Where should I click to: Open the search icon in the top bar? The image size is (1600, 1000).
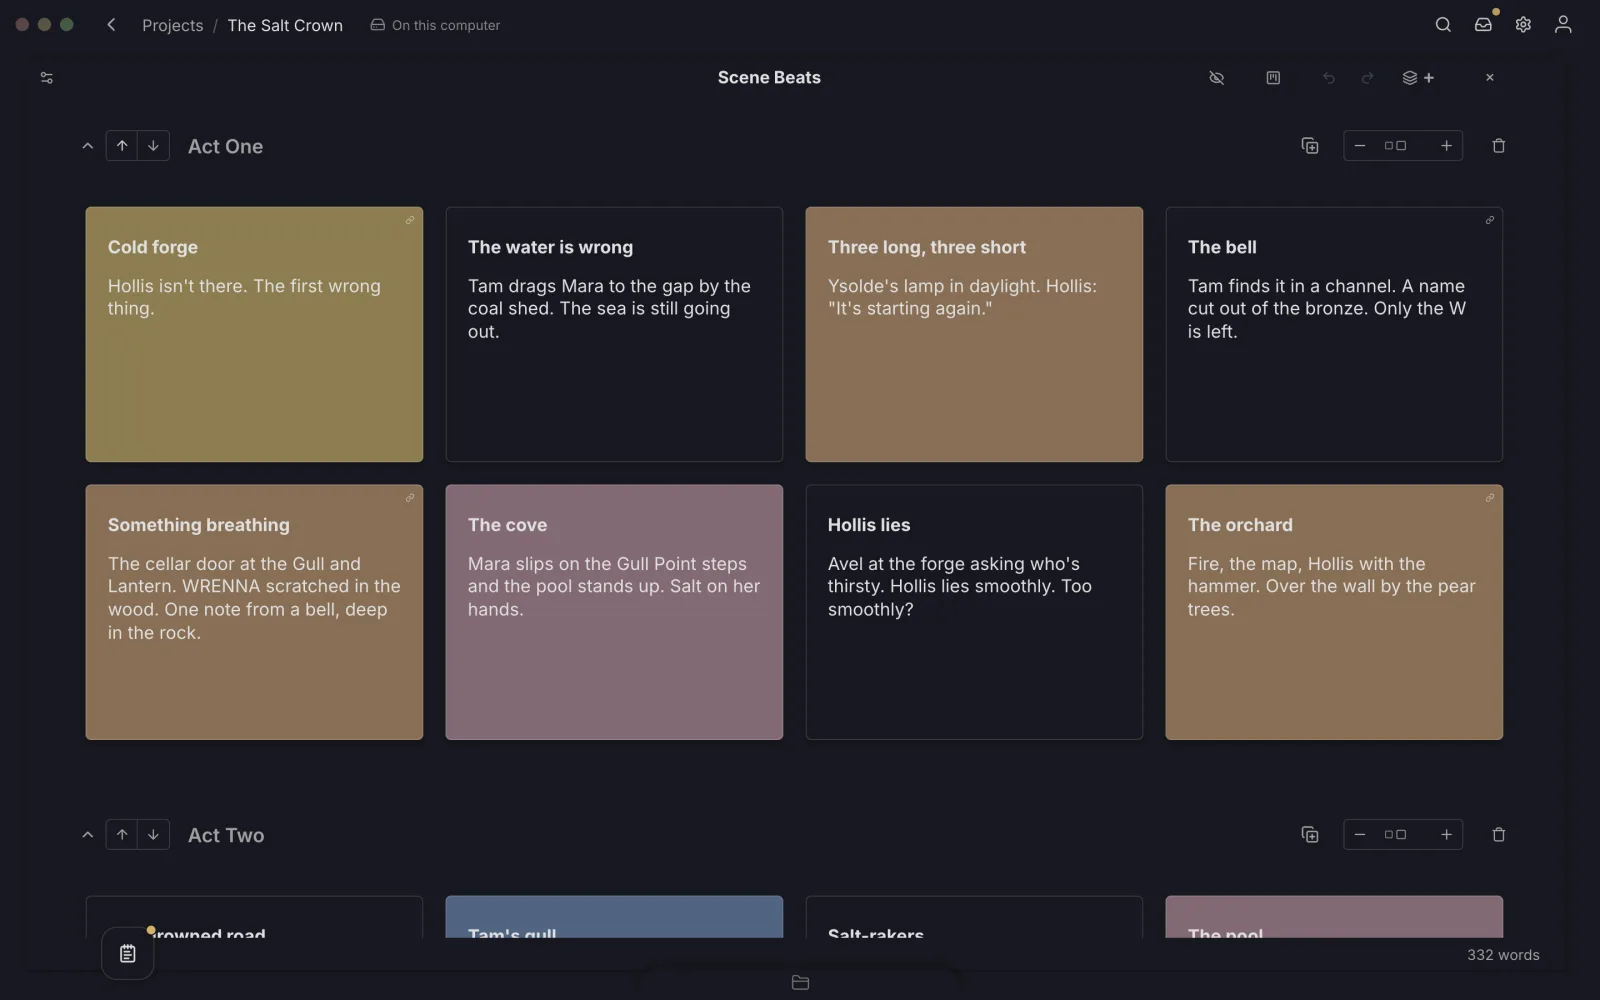coord(1443,25)
